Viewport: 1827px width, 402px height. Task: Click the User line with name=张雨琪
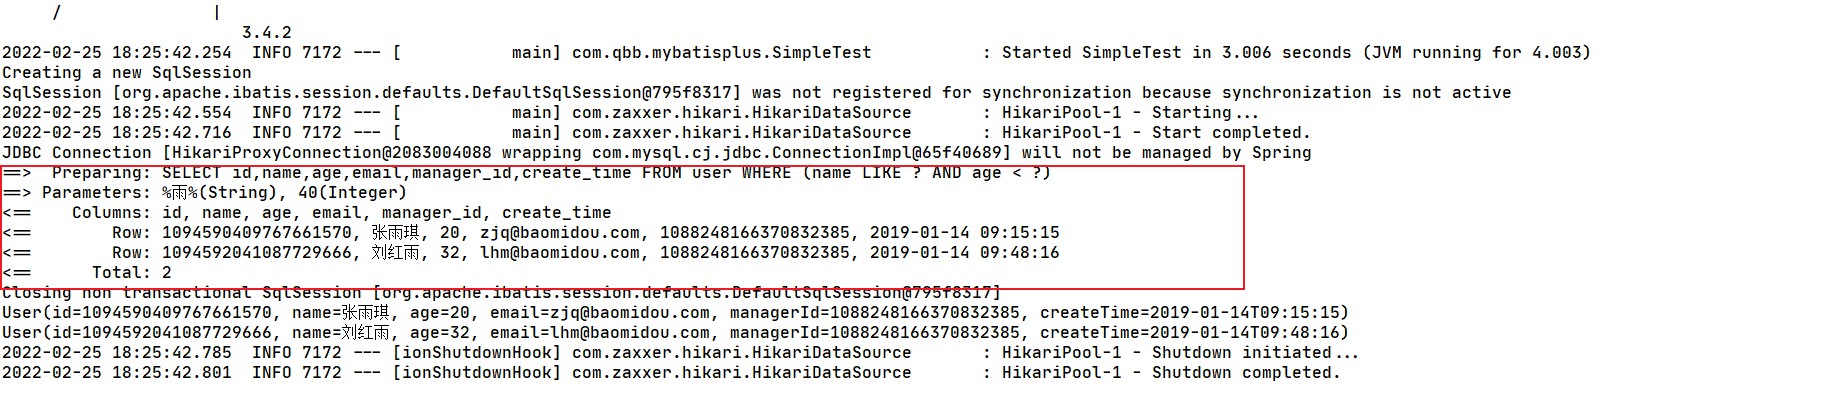675,313
